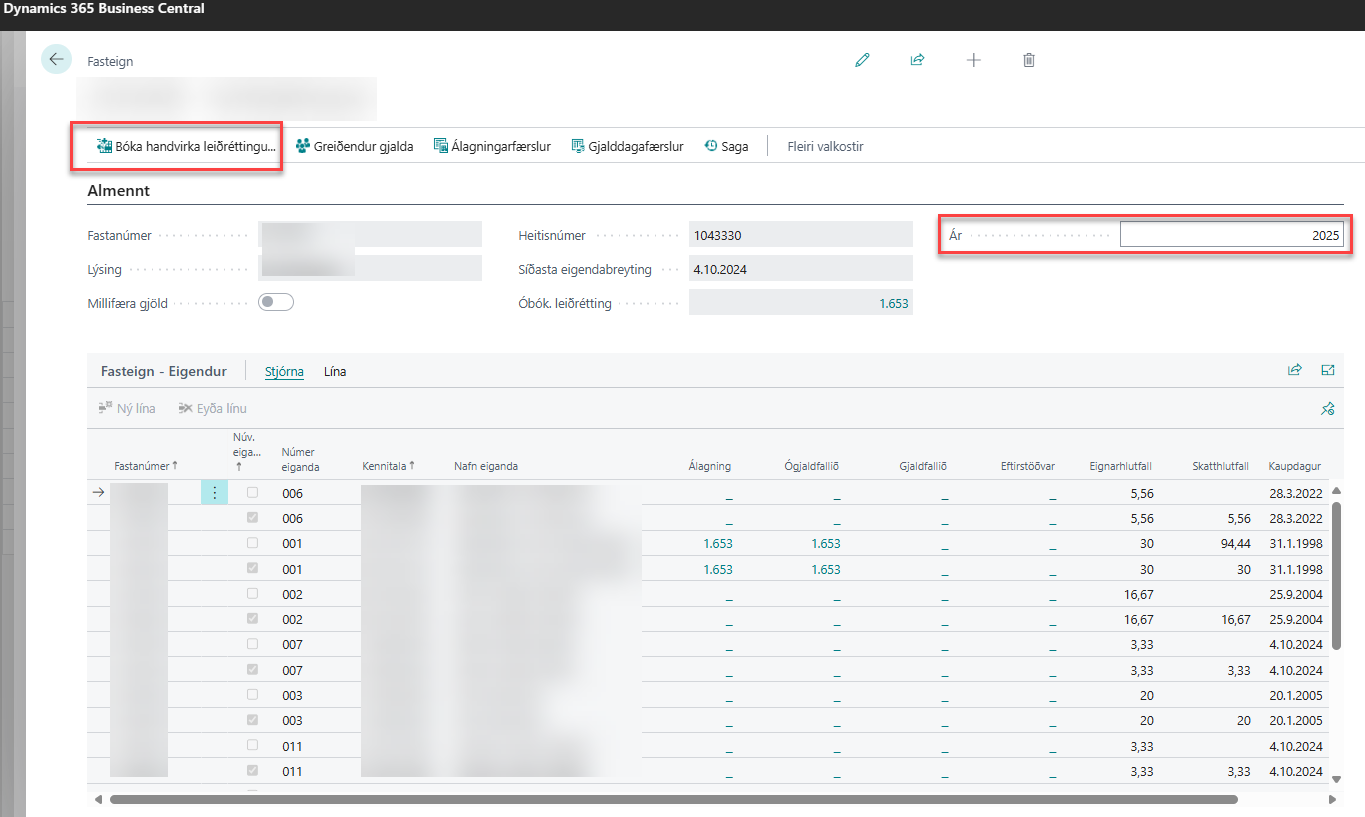This screenshot has width=1365, height=817.
Task: Open the three-dot row menu
Action: click(214, 493)
